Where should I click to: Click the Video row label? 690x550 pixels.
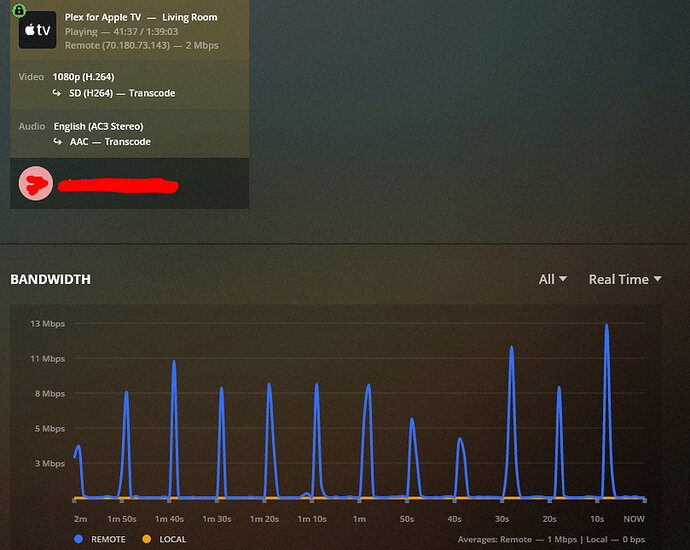(31, 77)
